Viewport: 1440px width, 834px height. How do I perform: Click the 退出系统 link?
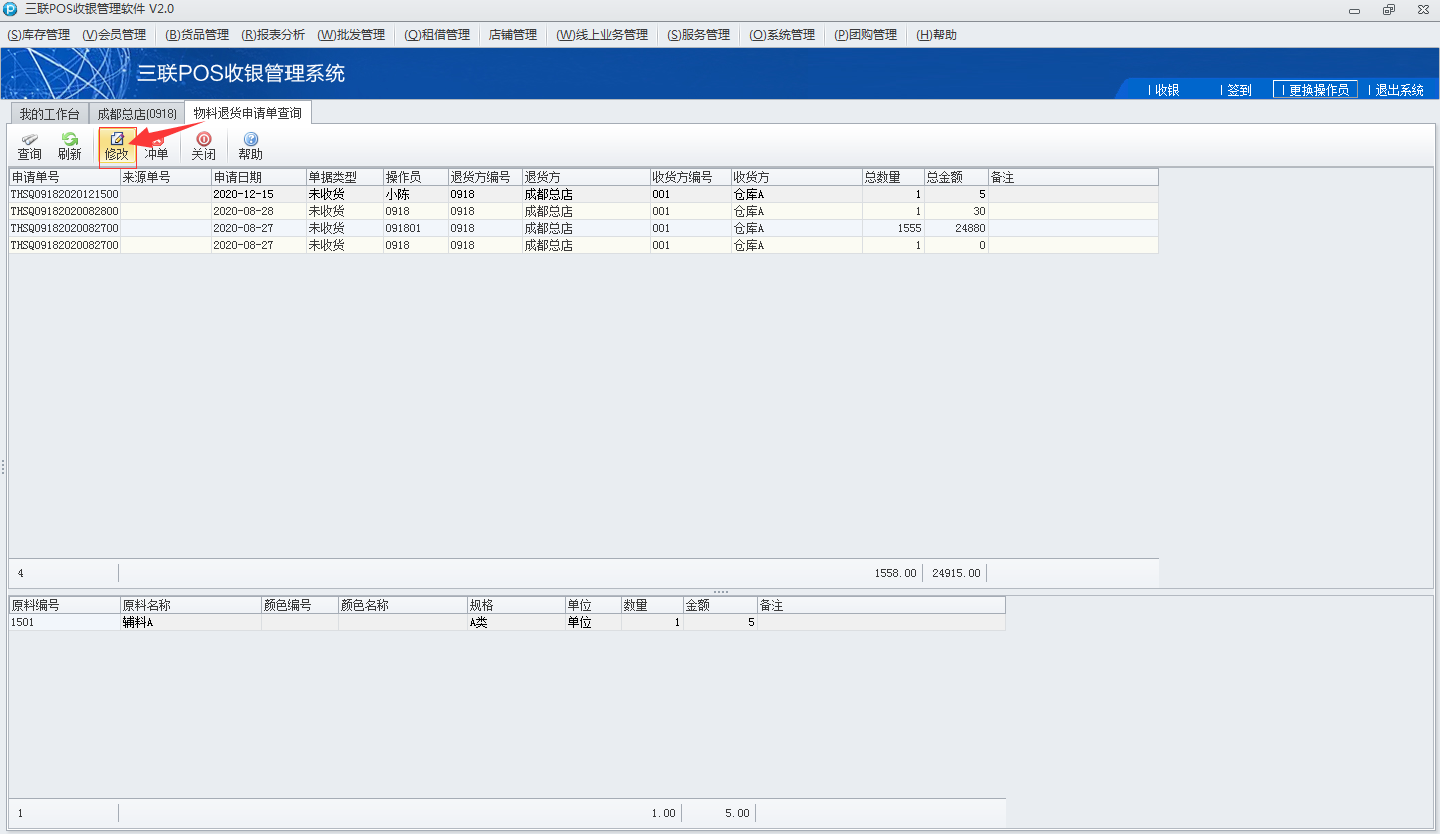(x=1399, y=90)
